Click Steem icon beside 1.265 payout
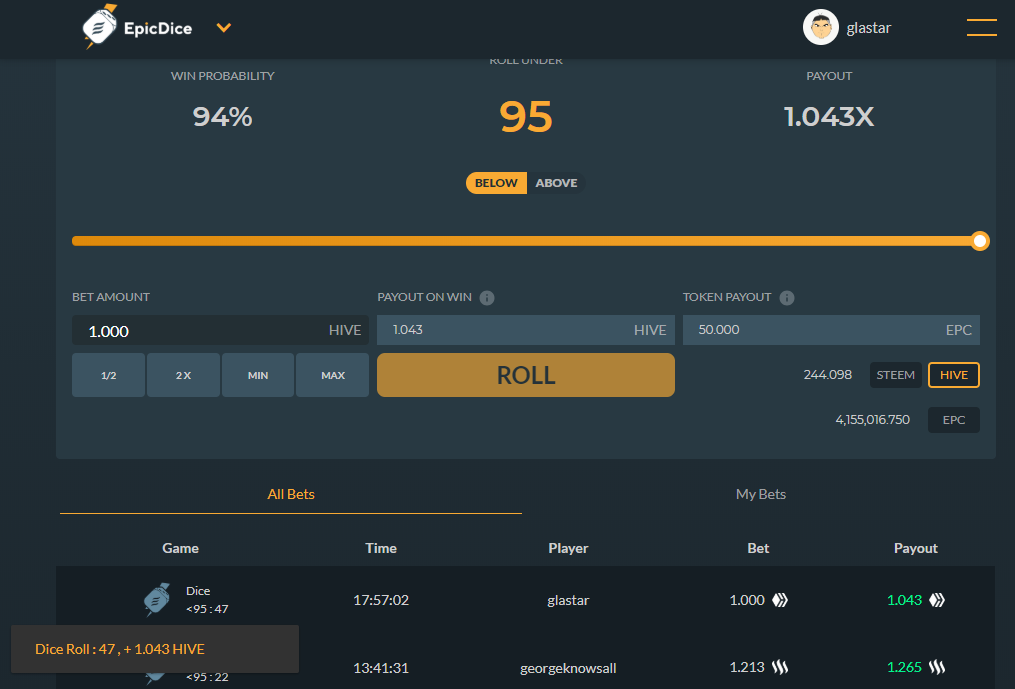 [x=937, y=668]
